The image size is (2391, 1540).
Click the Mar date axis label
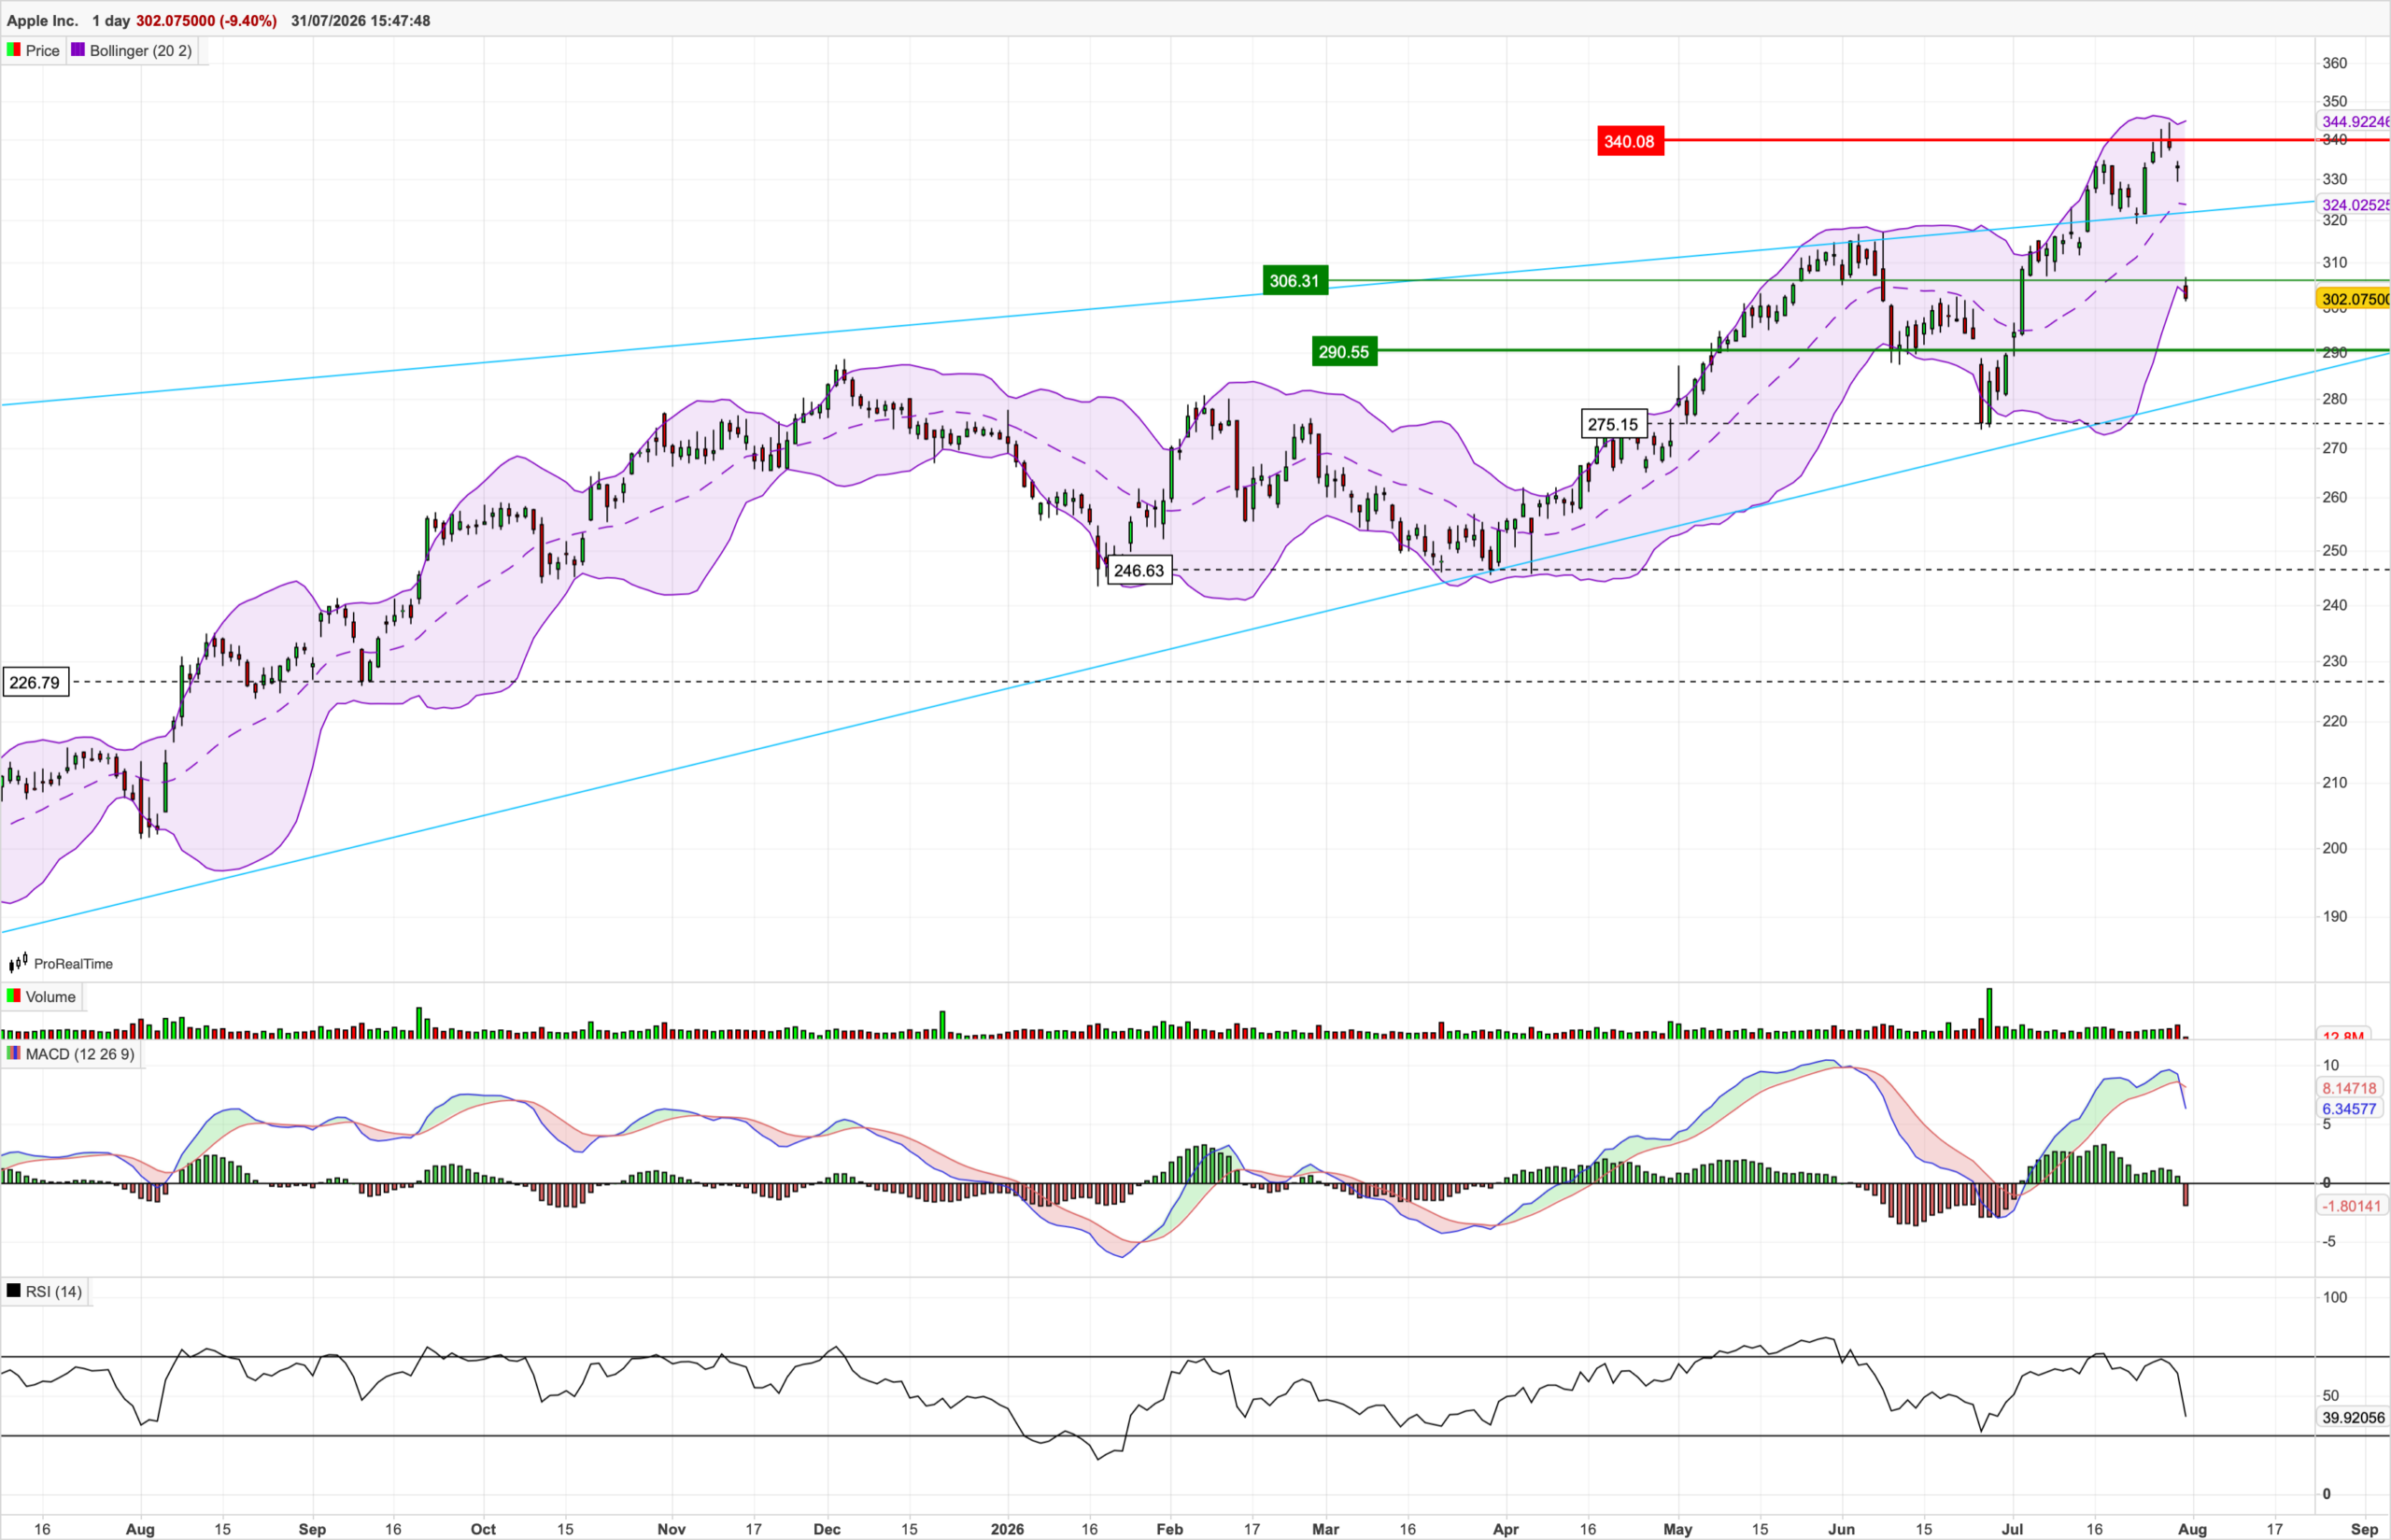point(1325,1529)
